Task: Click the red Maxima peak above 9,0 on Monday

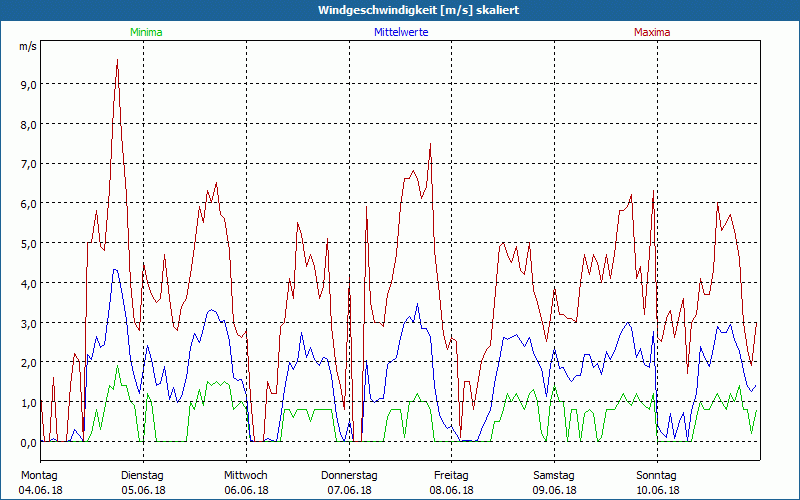Action: click(117, 60)
